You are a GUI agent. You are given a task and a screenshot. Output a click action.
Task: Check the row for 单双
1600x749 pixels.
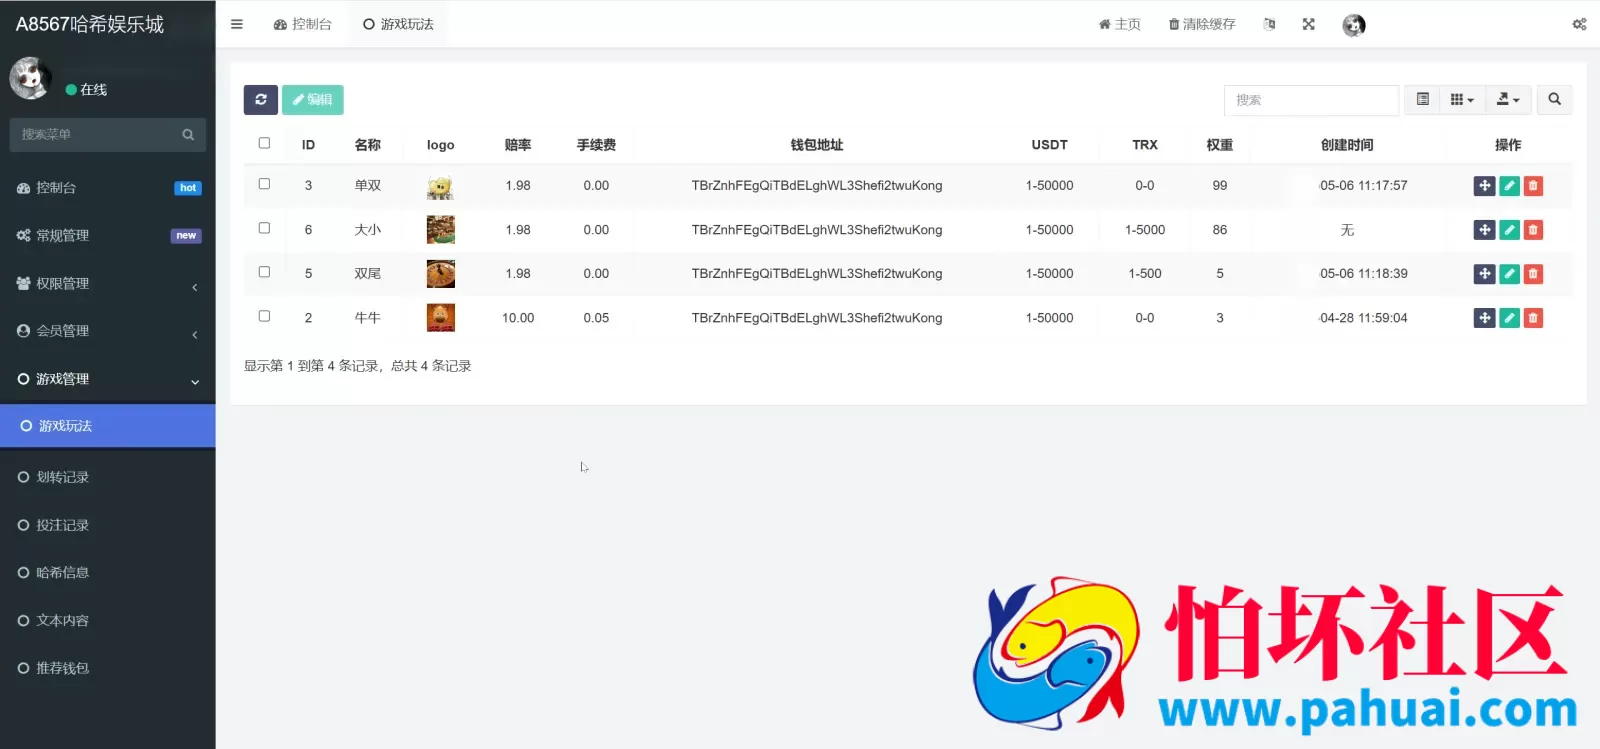pos(264,184)
